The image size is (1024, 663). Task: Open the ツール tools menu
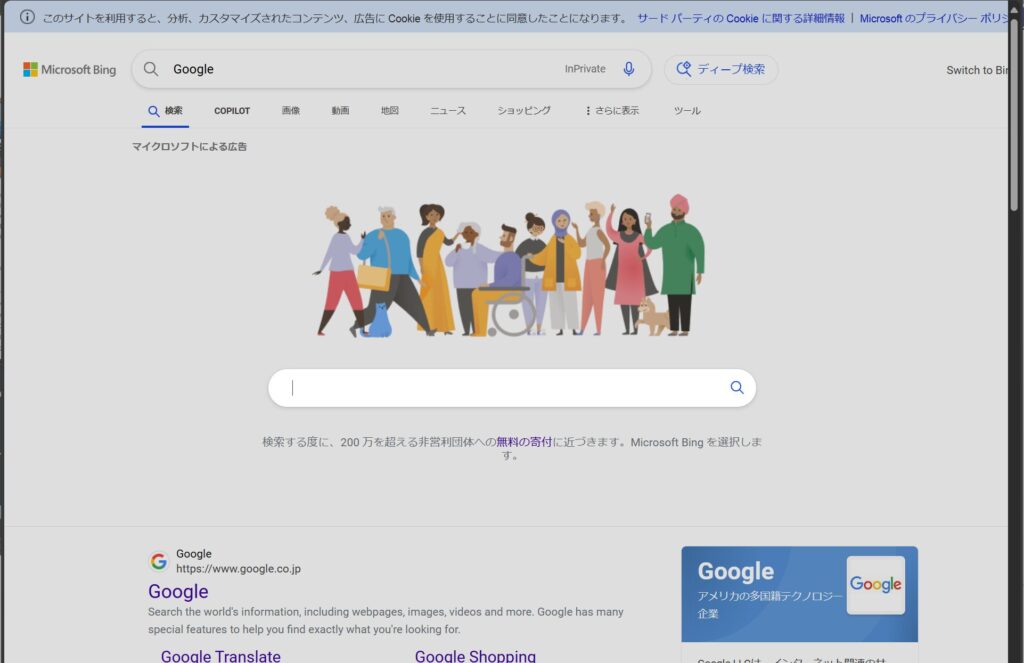coord(687,111)
